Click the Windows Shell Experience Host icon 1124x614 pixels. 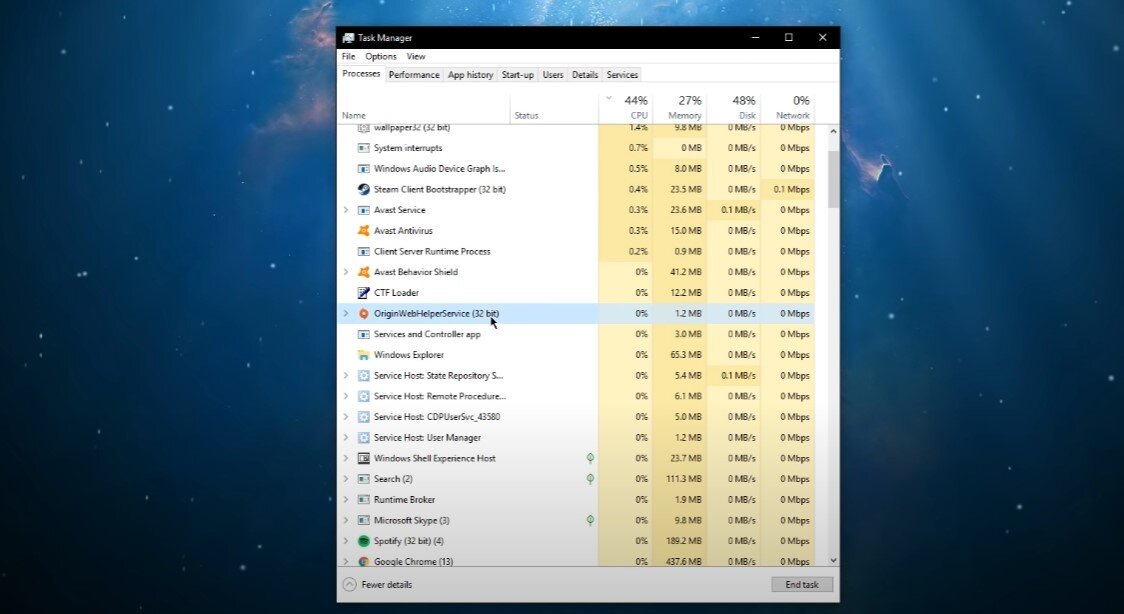coord(363,459)
